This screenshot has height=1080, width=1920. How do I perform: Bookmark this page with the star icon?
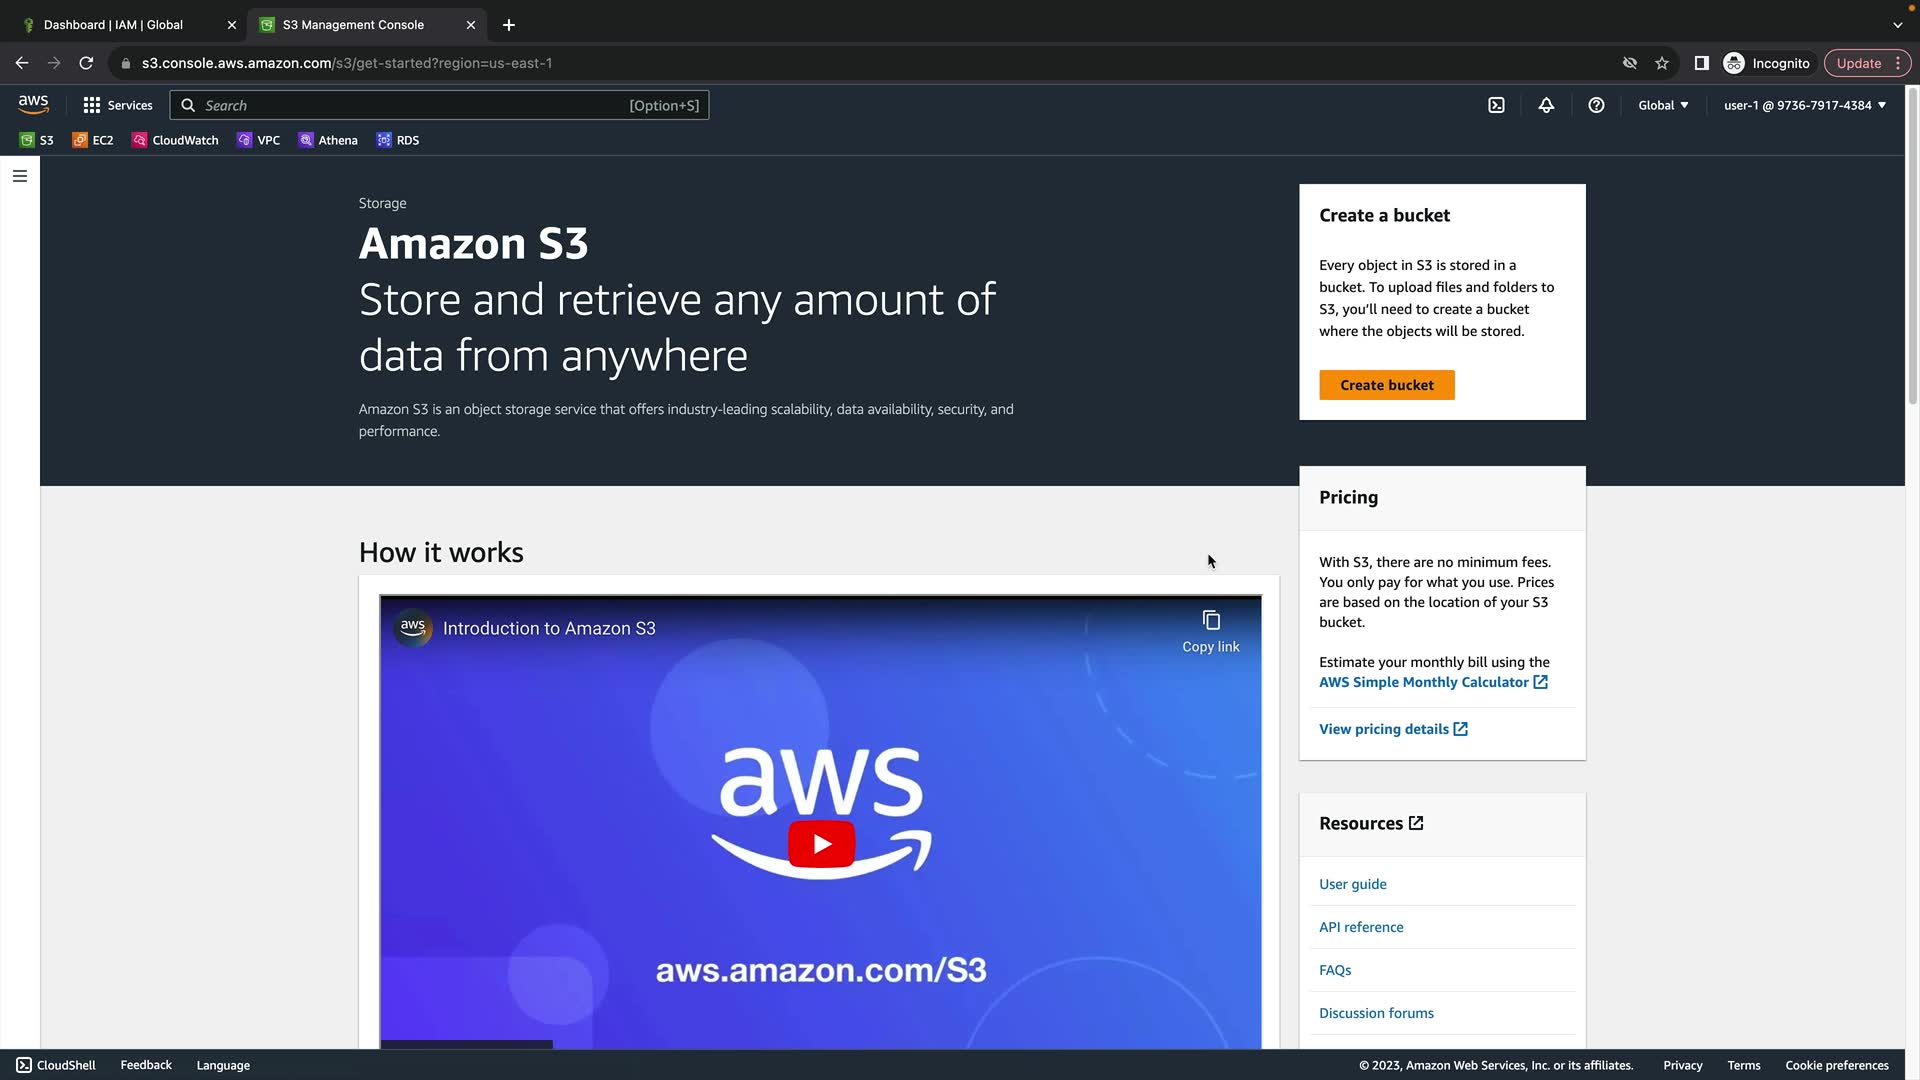click(1662, 63)
